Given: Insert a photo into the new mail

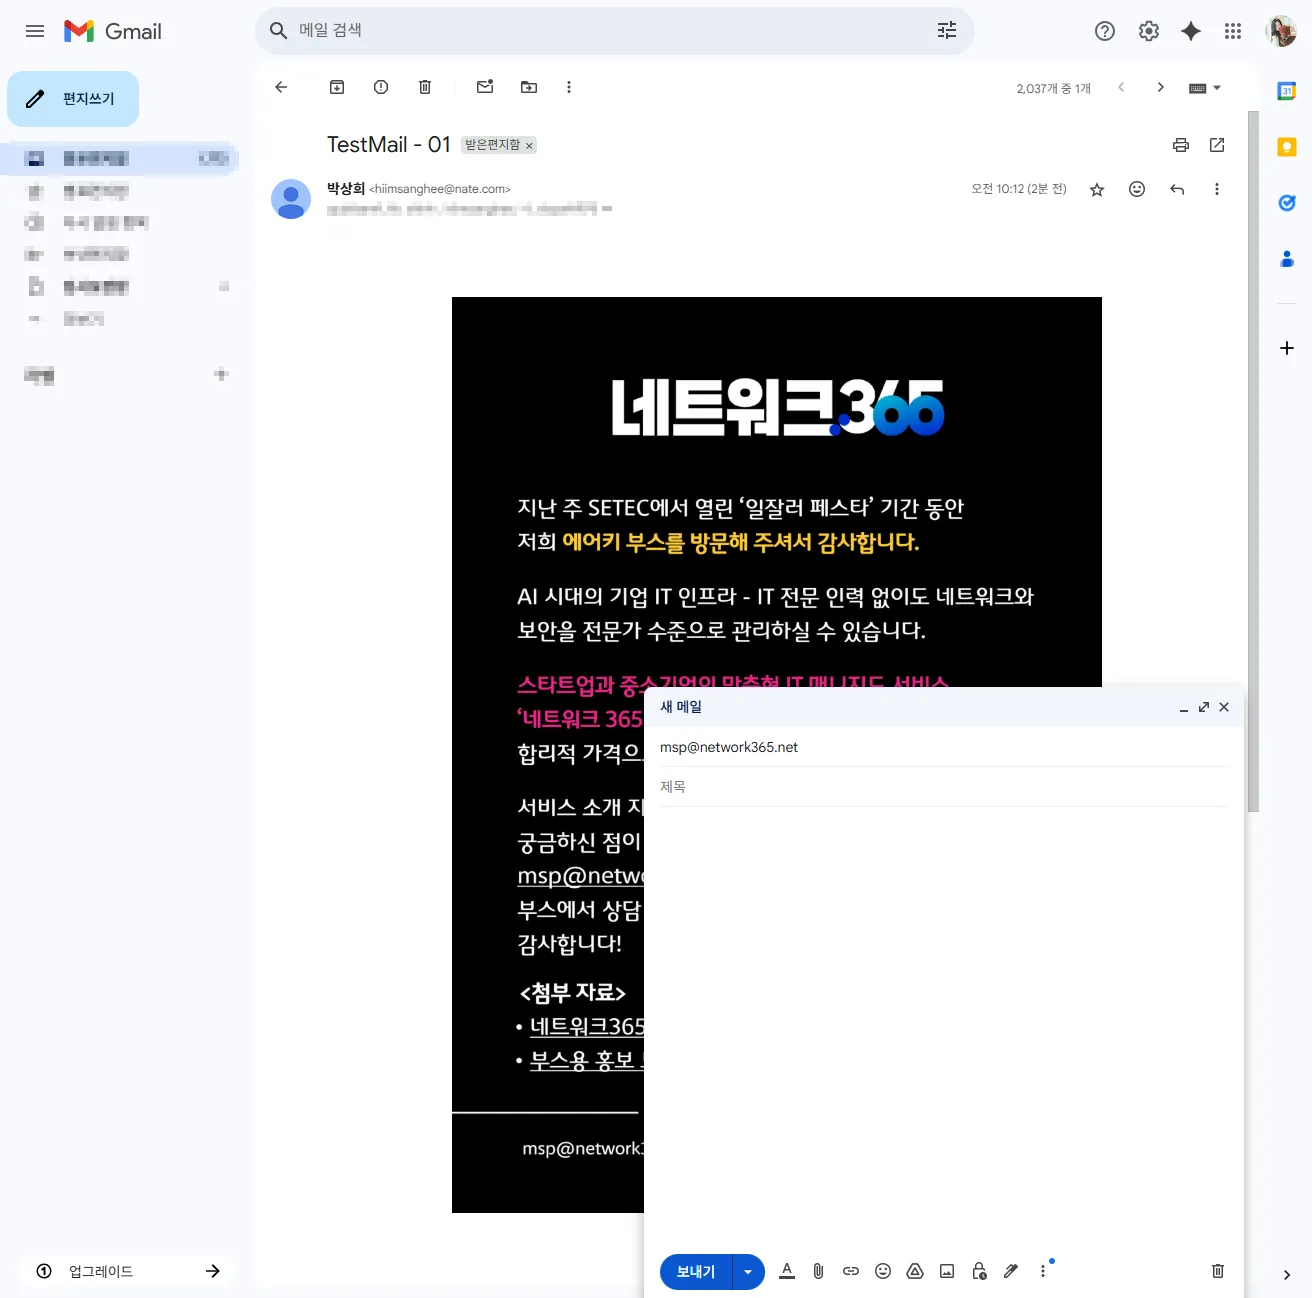Looking at the screenshot, I should coord(947,1271).
